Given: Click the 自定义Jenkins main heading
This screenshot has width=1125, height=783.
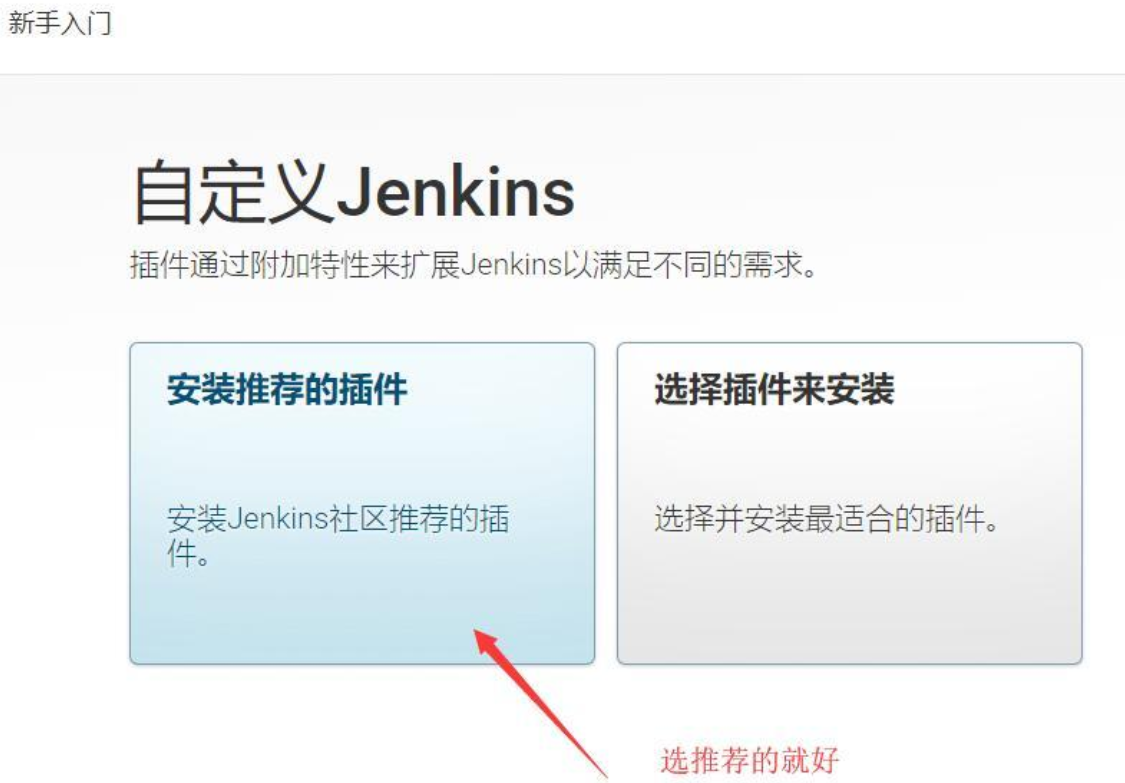Looking at the screenshot, I should pos(354,192).
